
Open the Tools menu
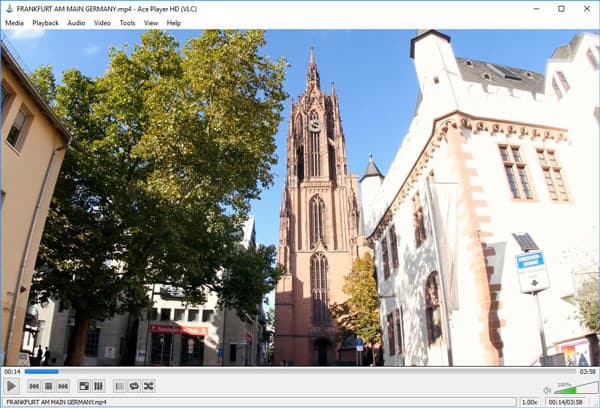(127, 22)
